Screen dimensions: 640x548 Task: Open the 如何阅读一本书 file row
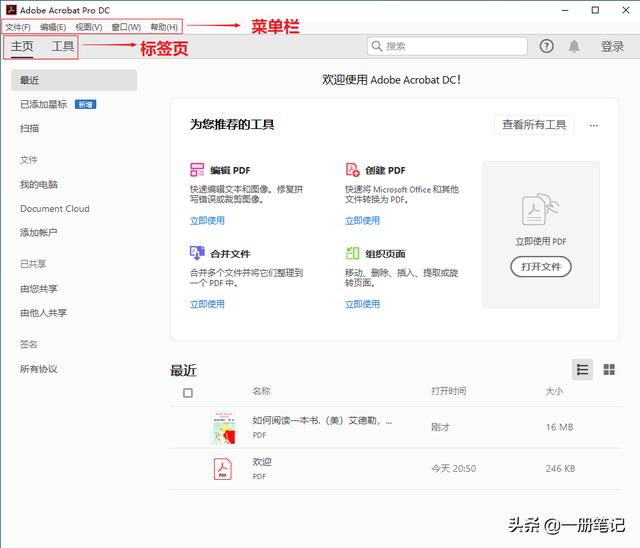point(395,427)
